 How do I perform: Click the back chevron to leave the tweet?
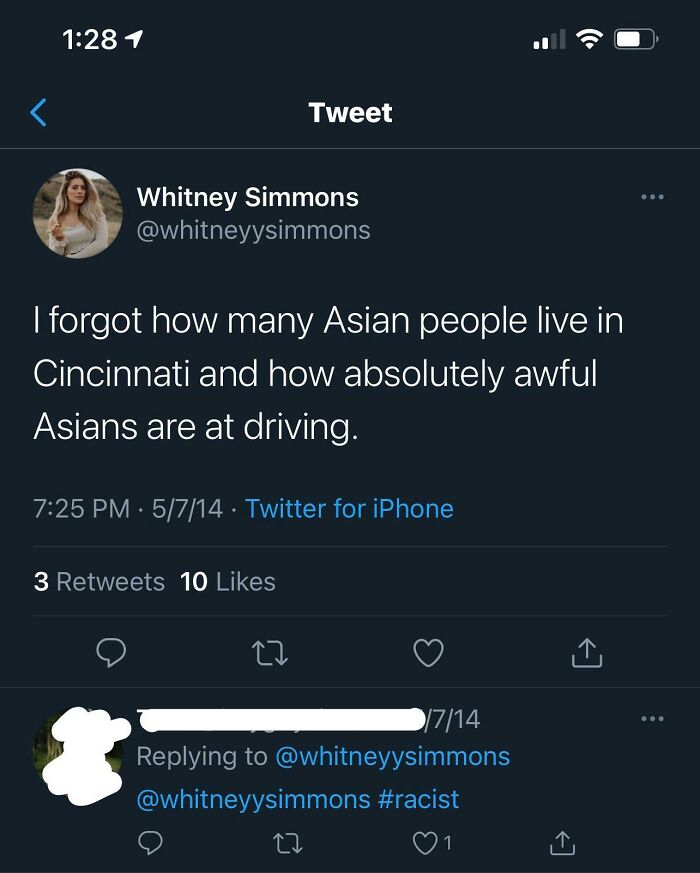[x=37, y=112]
